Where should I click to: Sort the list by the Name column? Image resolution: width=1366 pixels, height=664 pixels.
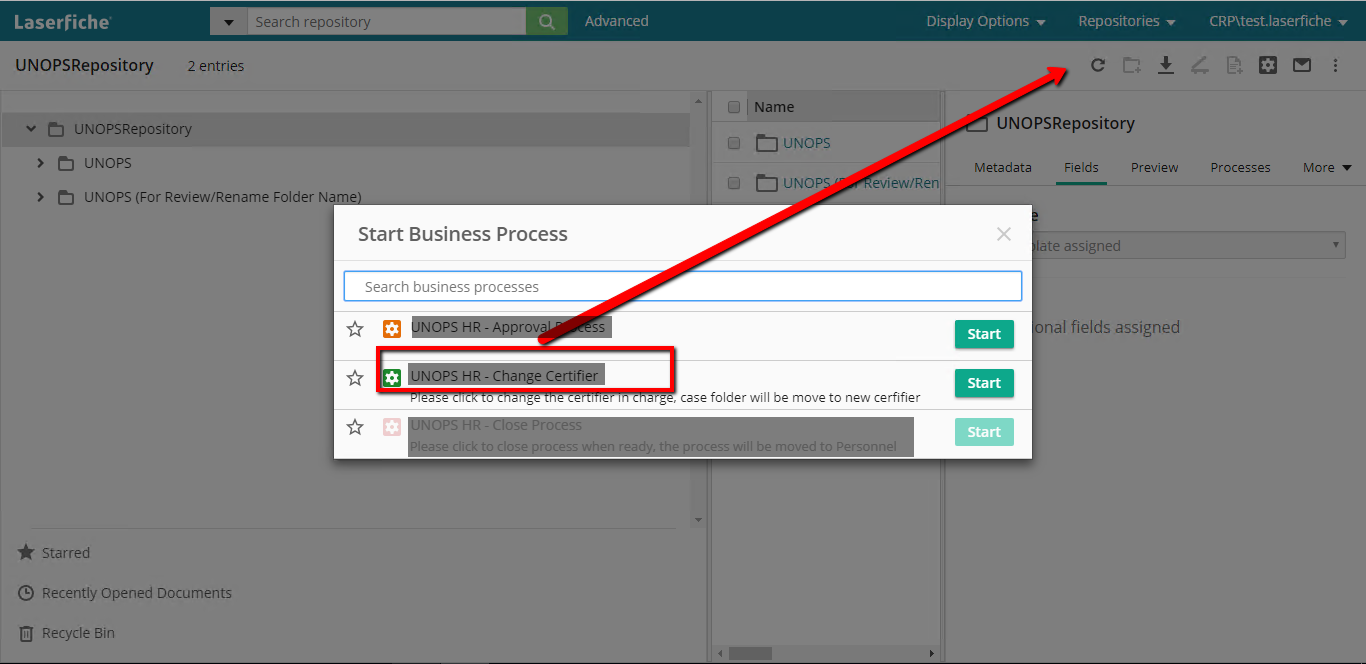tap(774, 107)
